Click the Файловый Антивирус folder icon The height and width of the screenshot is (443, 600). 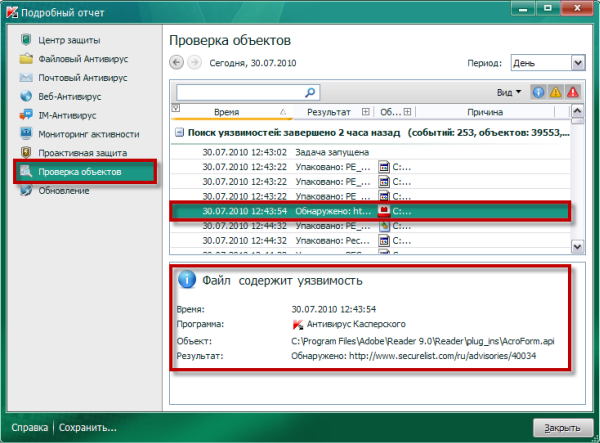(26, 59)
